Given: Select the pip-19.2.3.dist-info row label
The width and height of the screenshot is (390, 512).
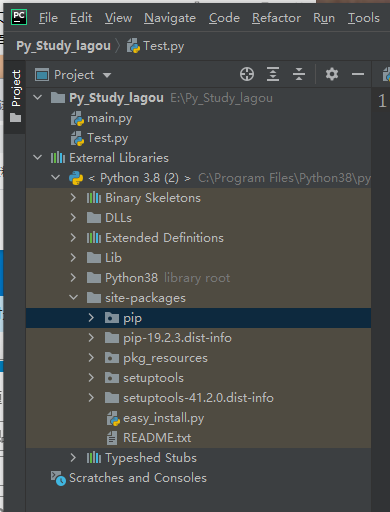Looking at the screenshot, I should 177,338.
